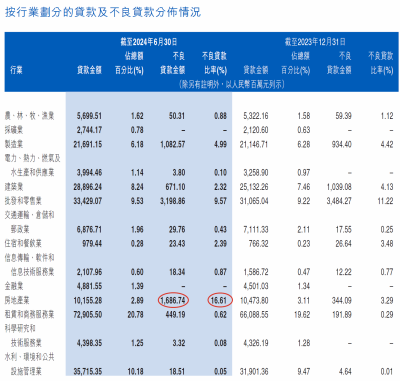This screenshot has height=381, width=400.
Task: Click the 住宿和餐飲業 row label
Action: point(23,244)
